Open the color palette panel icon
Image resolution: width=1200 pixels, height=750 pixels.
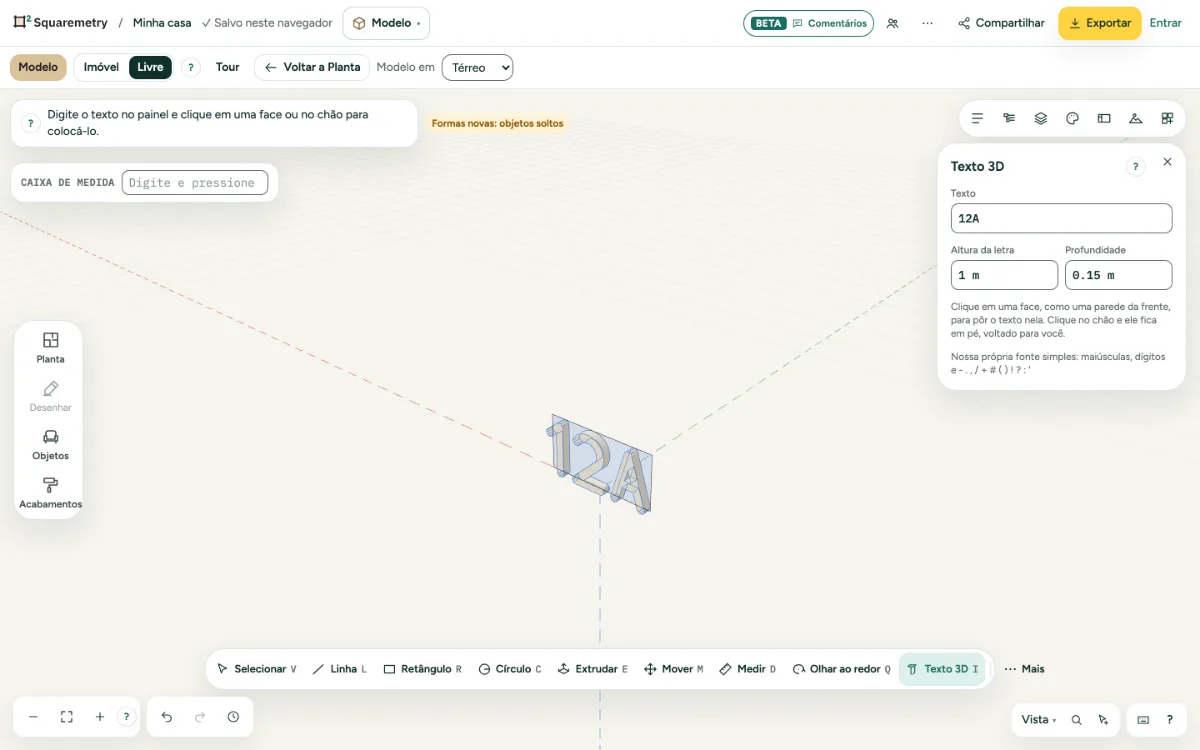coord(1072,118)
